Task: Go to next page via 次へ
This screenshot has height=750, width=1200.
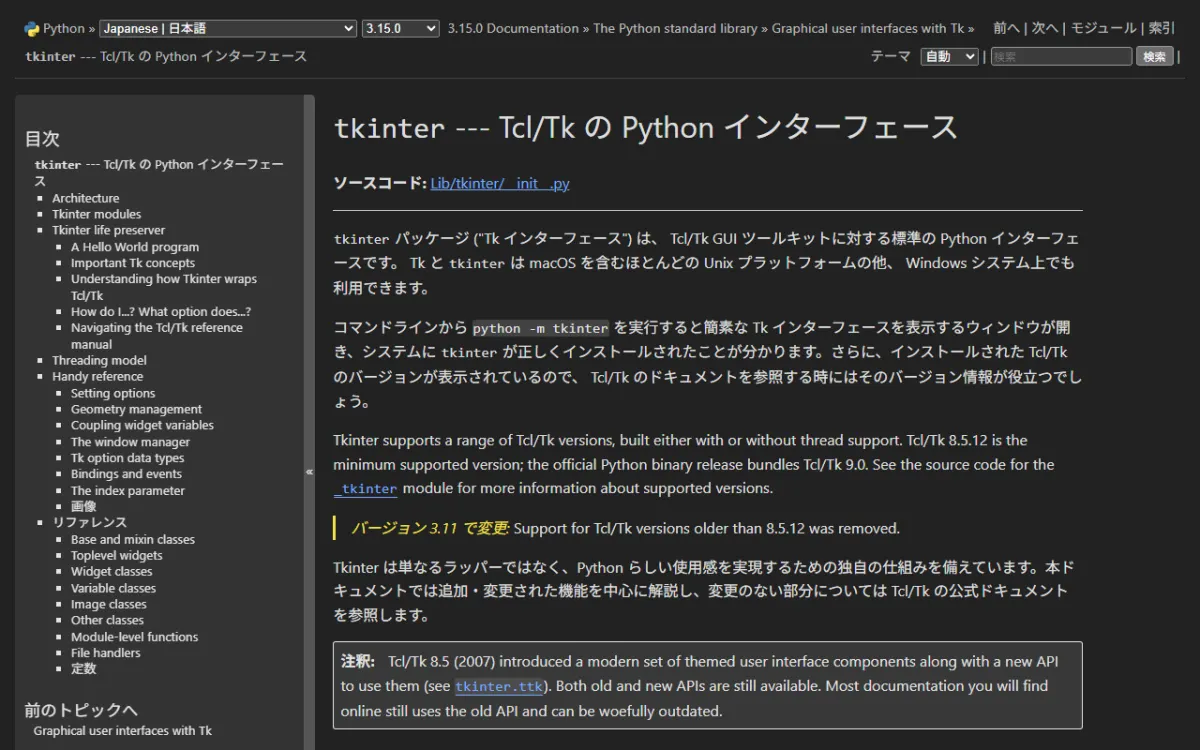Action: pos(1045,29)
